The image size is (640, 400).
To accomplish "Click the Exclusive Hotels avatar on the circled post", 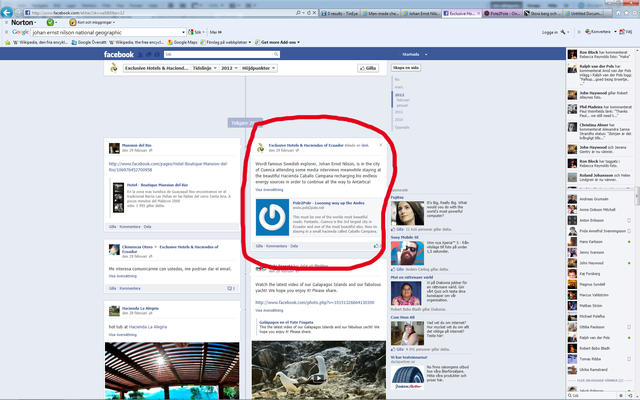I will tap(260, 148).
